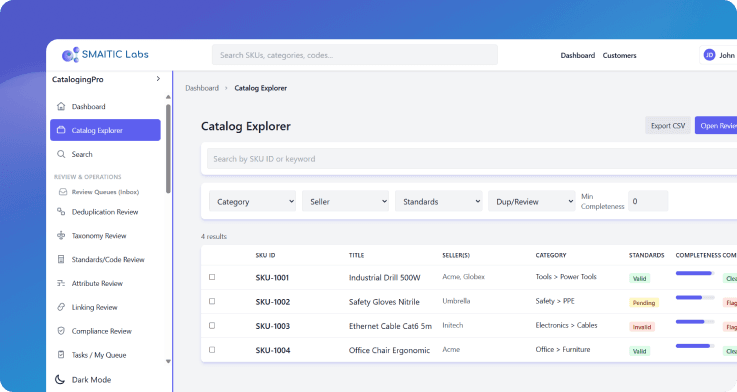737x392 pixels.
Task: Click the Tools > Power Tools category cell
Action: point(566,277)
